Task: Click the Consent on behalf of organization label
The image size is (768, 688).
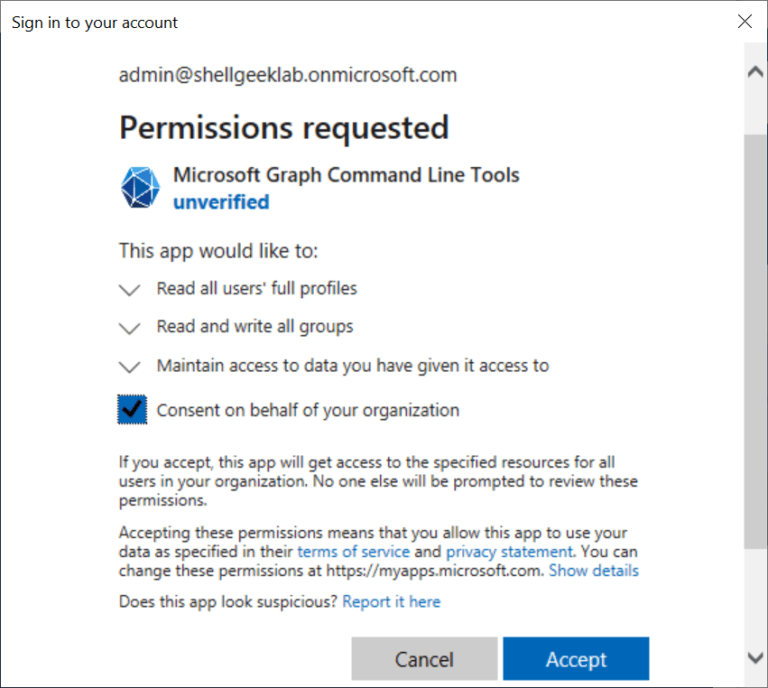Action: click(308, 410)
